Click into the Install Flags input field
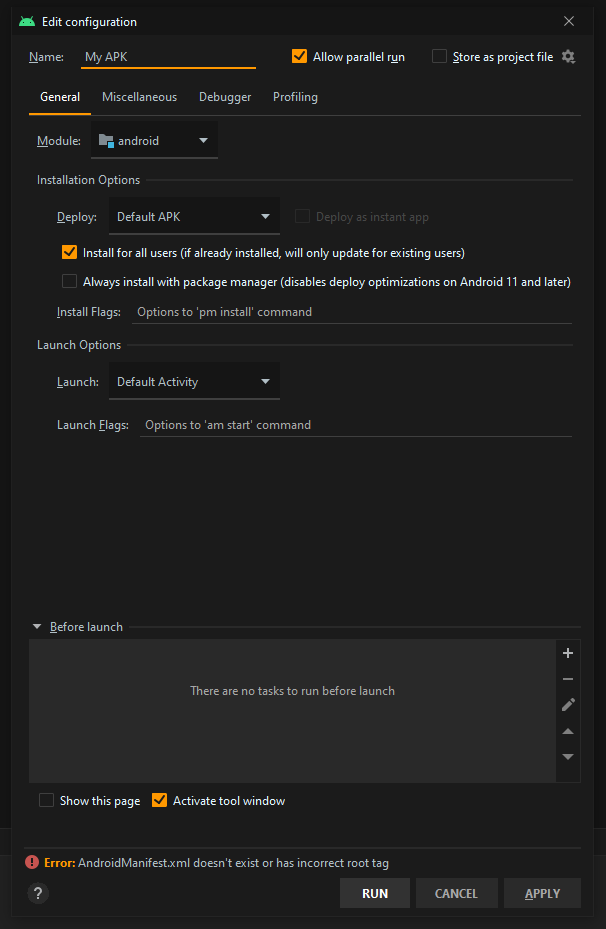The height and width of the screenshot is (929, 606). [x=352, y=312]
